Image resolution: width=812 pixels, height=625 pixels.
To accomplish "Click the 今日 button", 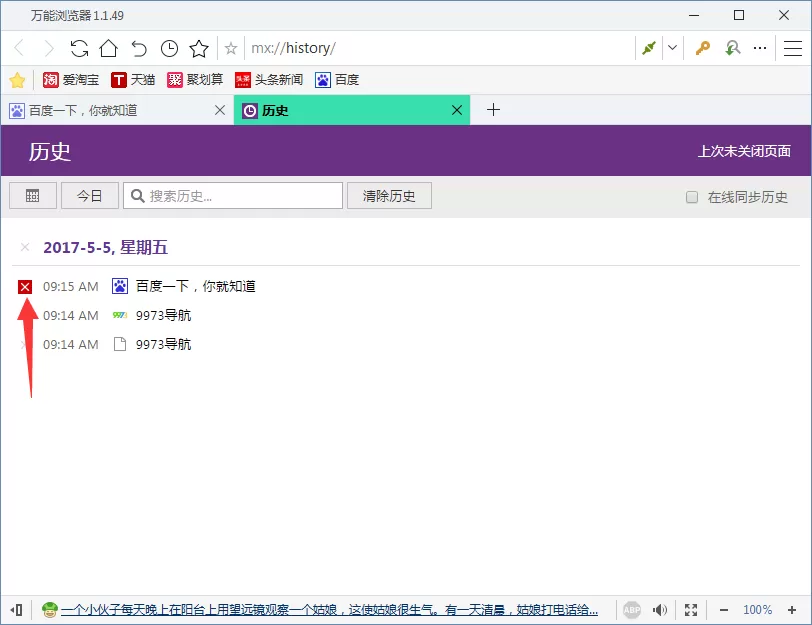I will tap(90, 196).
